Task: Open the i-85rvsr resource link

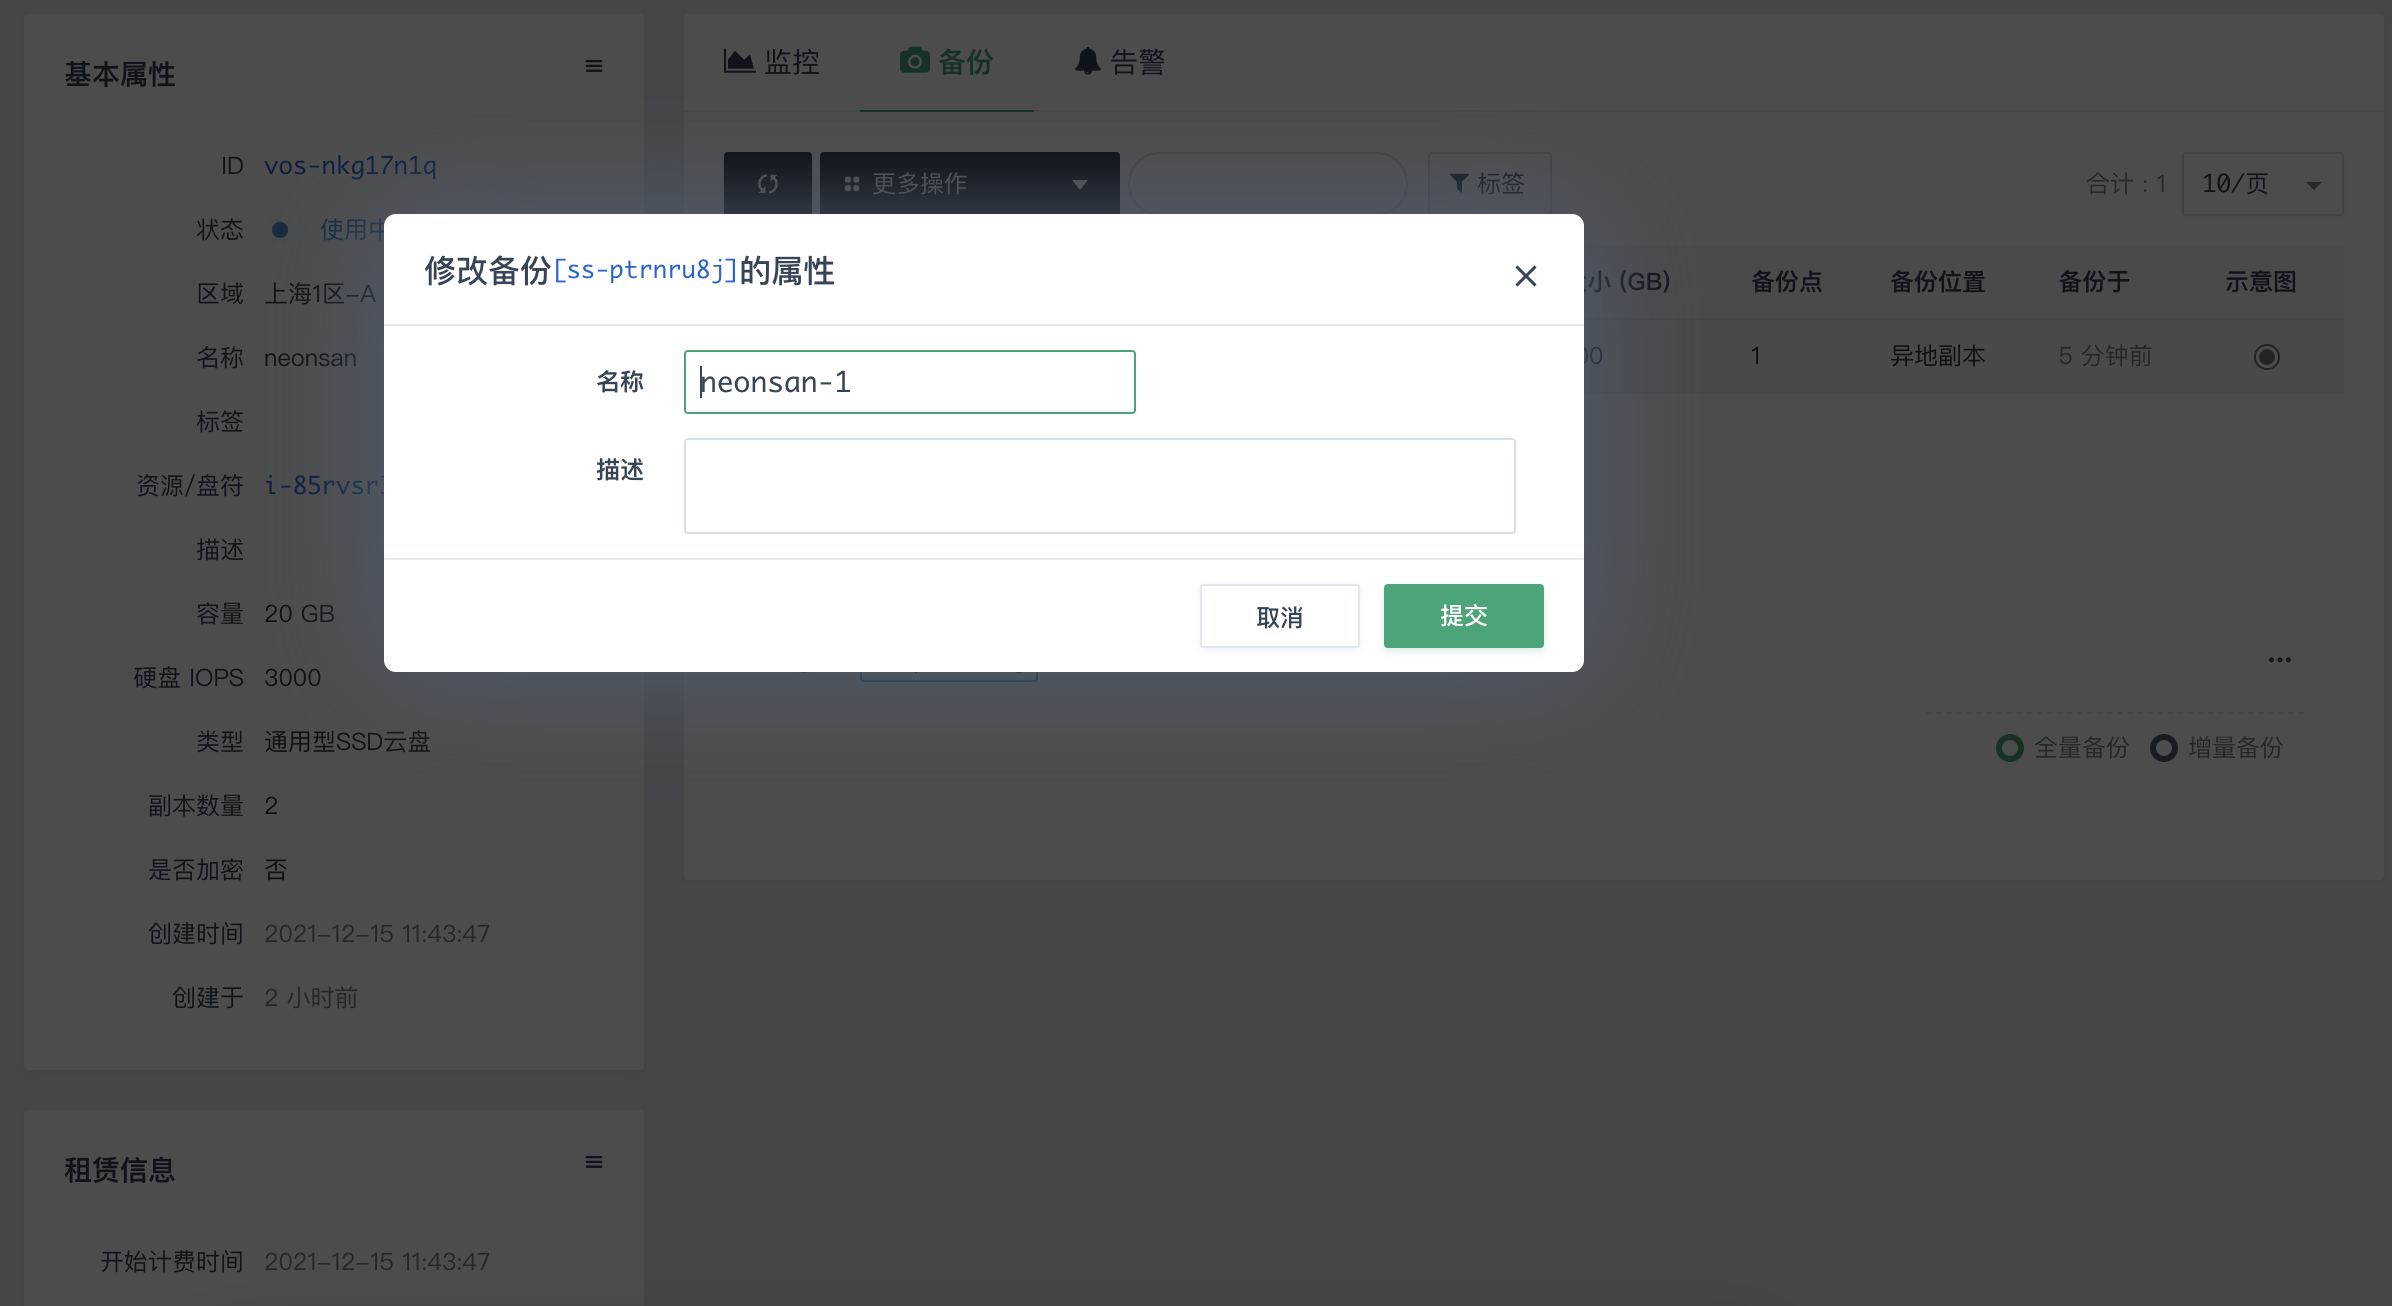Action: (x=323, y=486)
